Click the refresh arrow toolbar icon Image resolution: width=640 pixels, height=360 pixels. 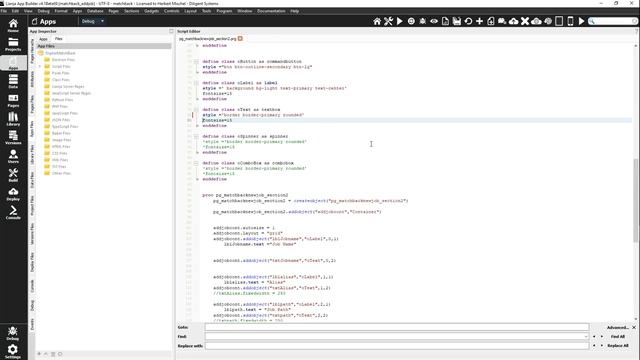click(x=468, y=21)
